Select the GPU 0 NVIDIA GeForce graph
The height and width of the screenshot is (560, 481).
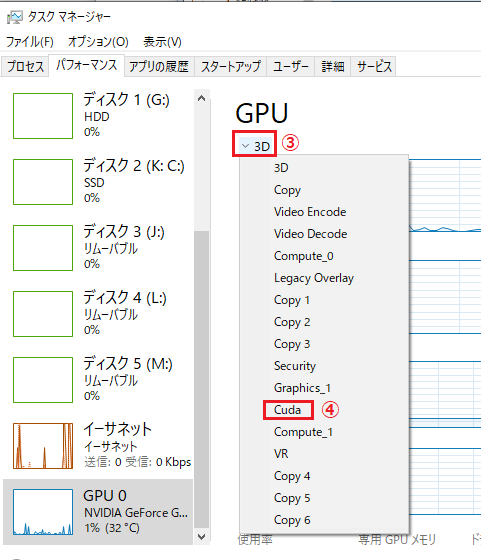(43, 512)
